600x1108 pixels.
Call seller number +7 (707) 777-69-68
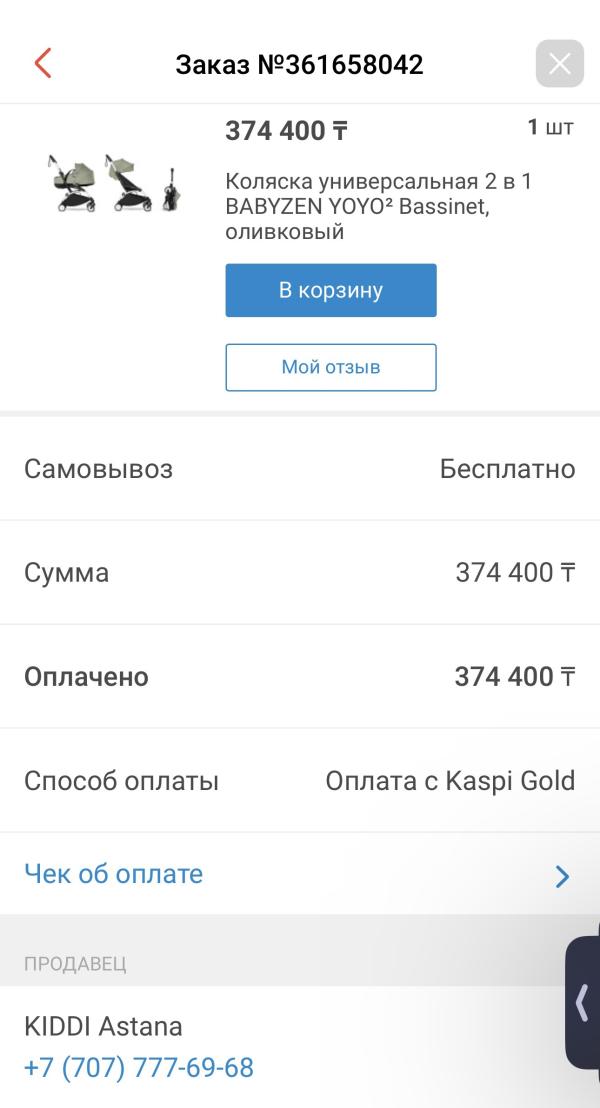[139, 1067]
